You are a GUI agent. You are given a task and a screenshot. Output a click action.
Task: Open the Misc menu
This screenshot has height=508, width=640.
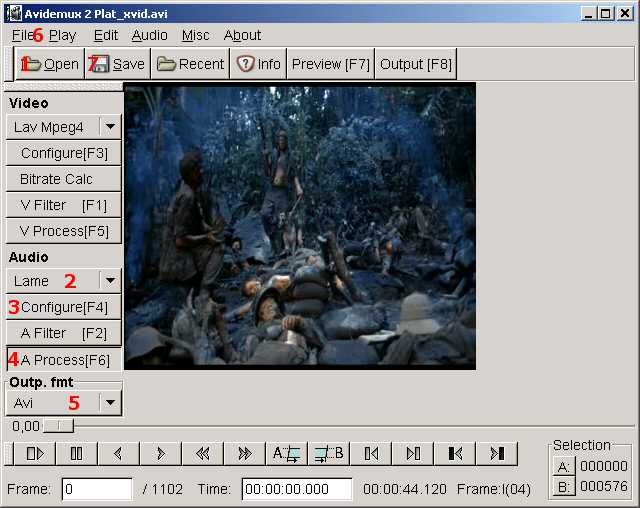coord(196,35)
